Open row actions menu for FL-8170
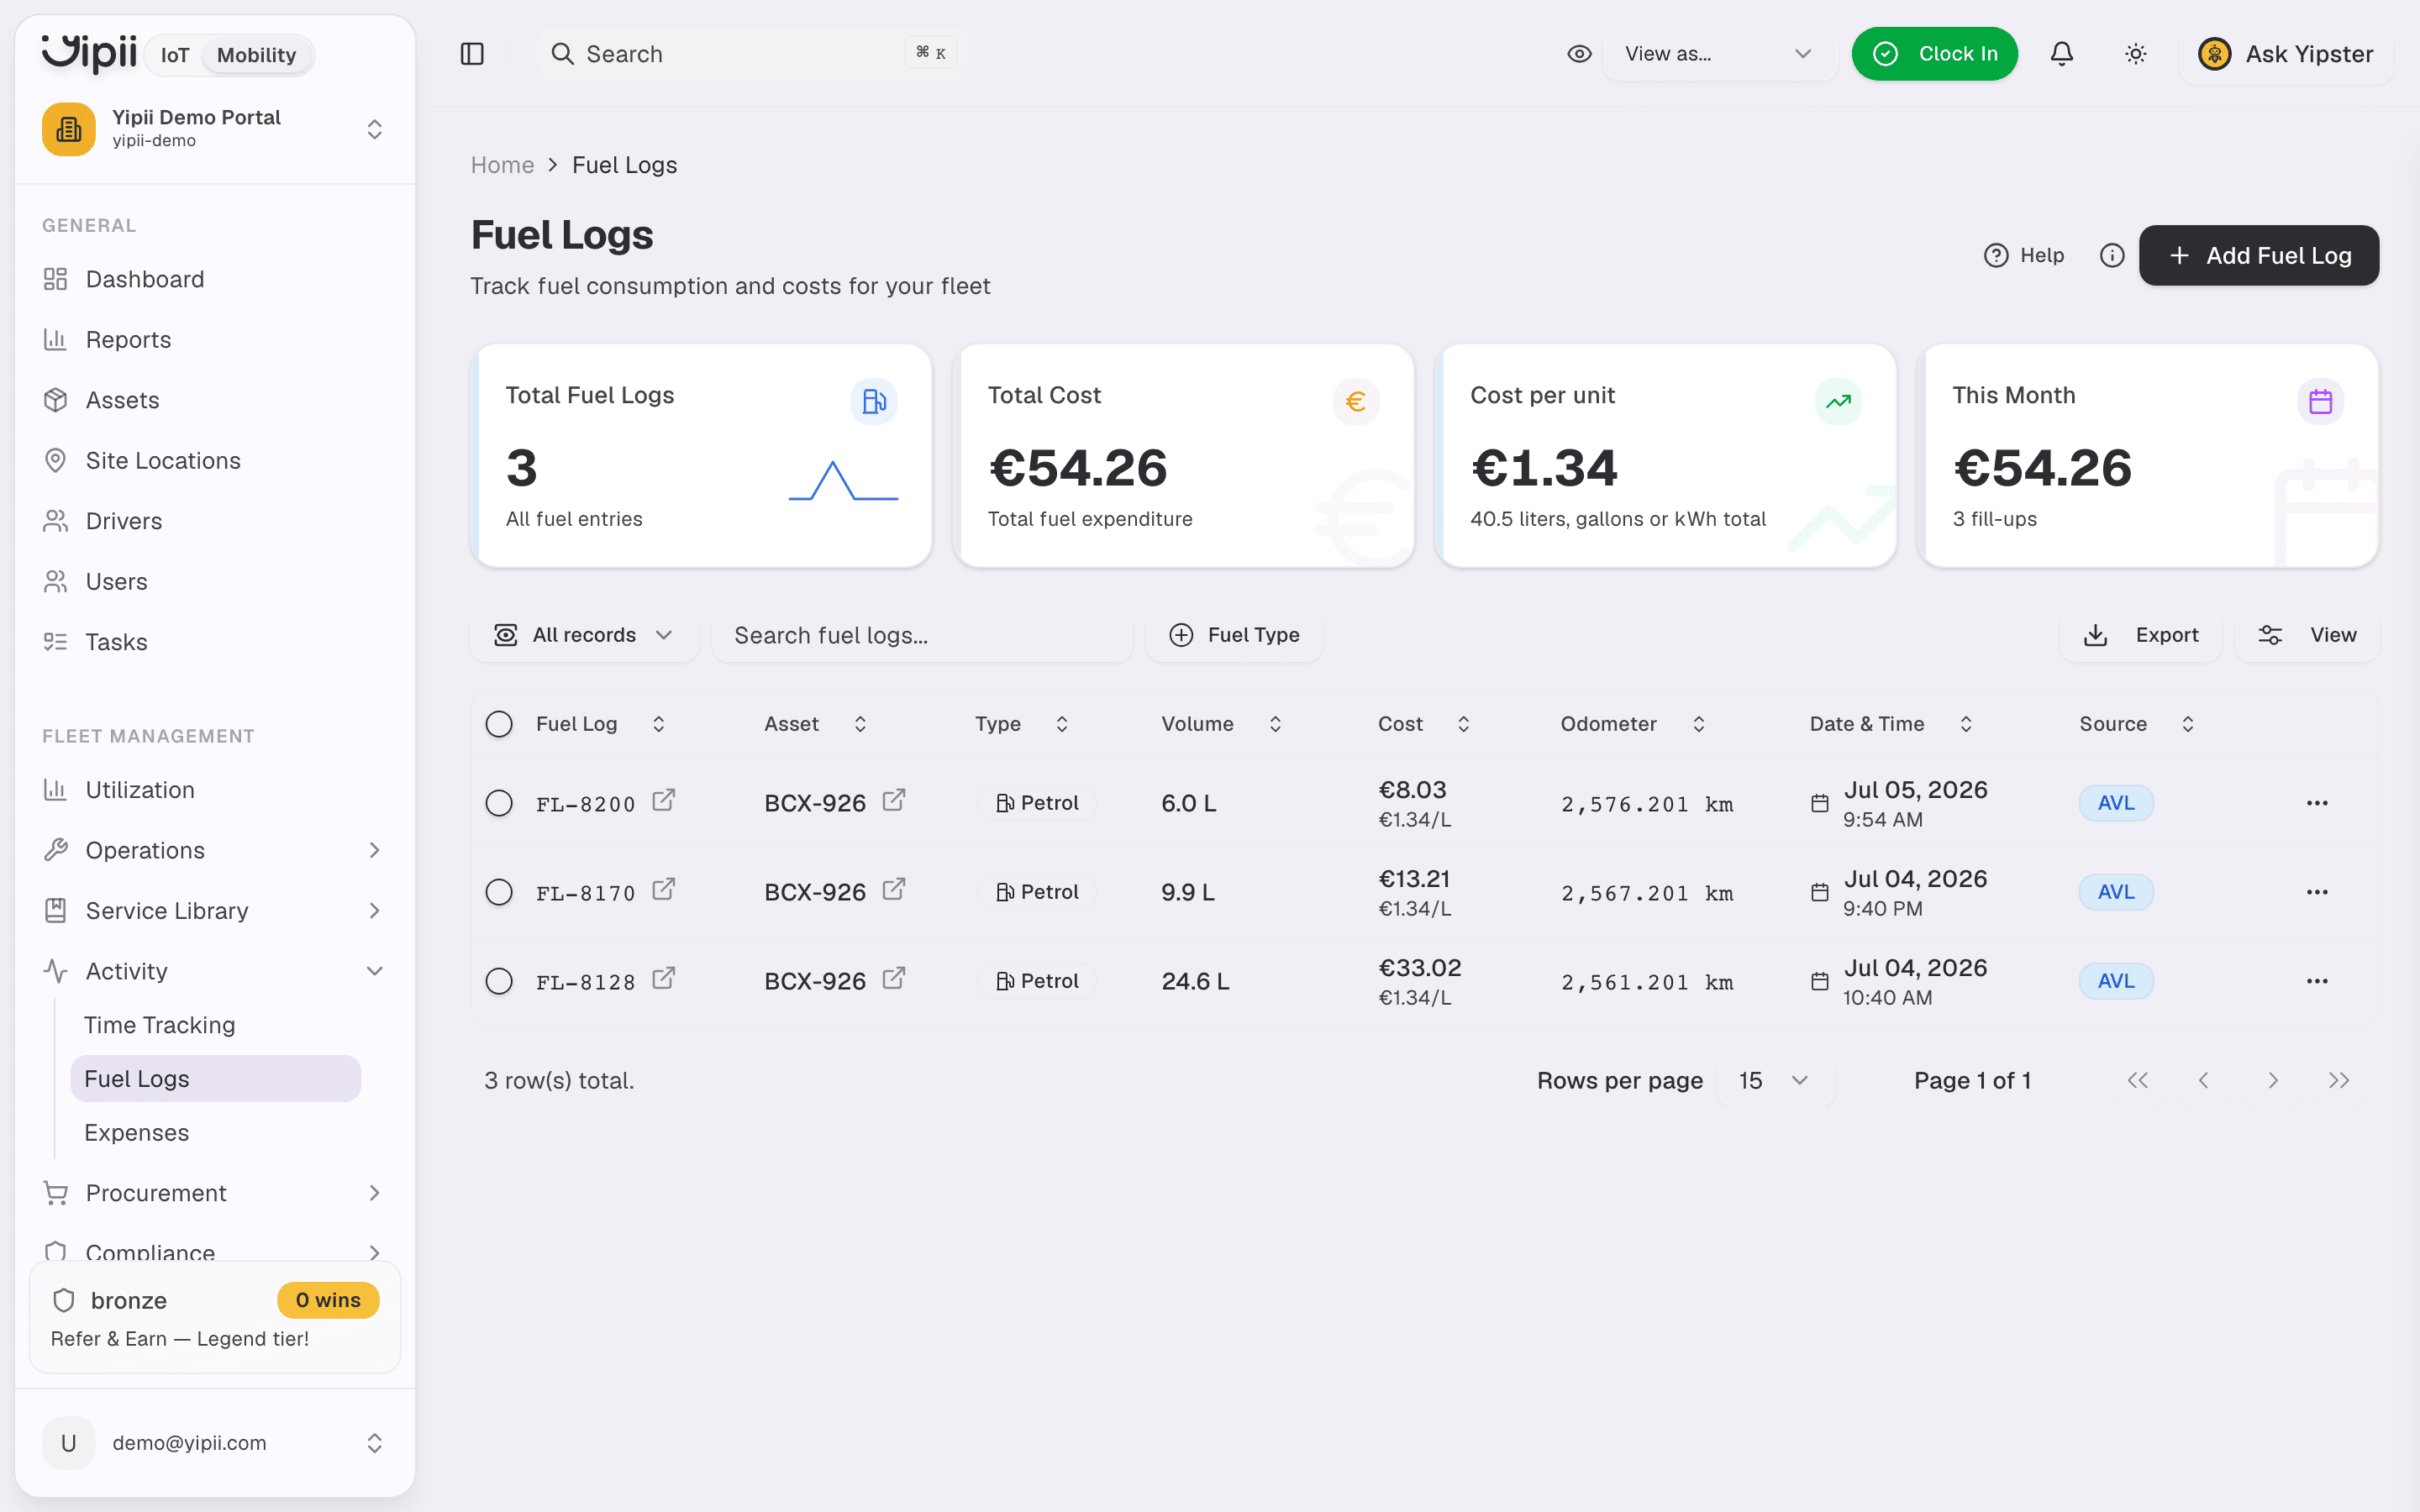 2317,892
